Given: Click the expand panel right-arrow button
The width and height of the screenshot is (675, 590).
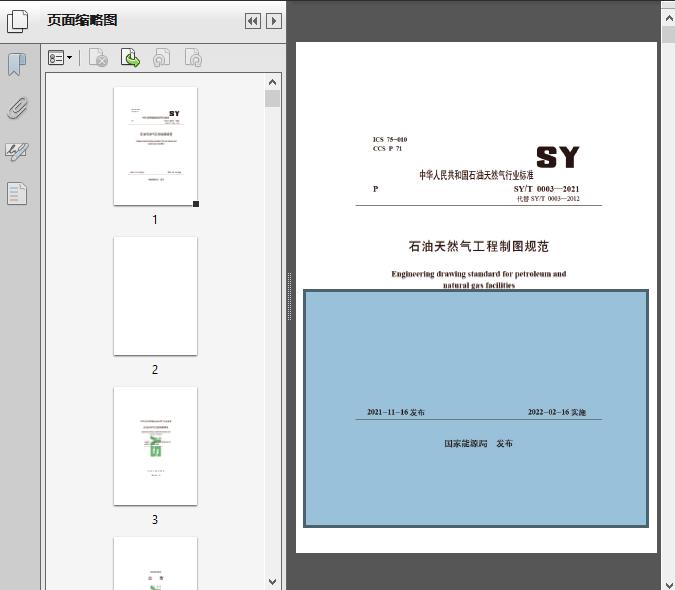Looking at the screenshot, I should pyautogui.click(x=274, y=21).
